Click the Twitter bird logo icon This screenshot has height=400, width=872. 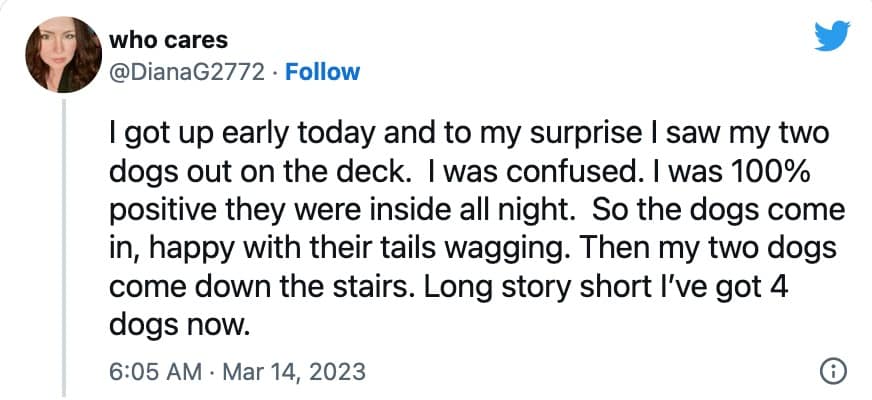831,38
